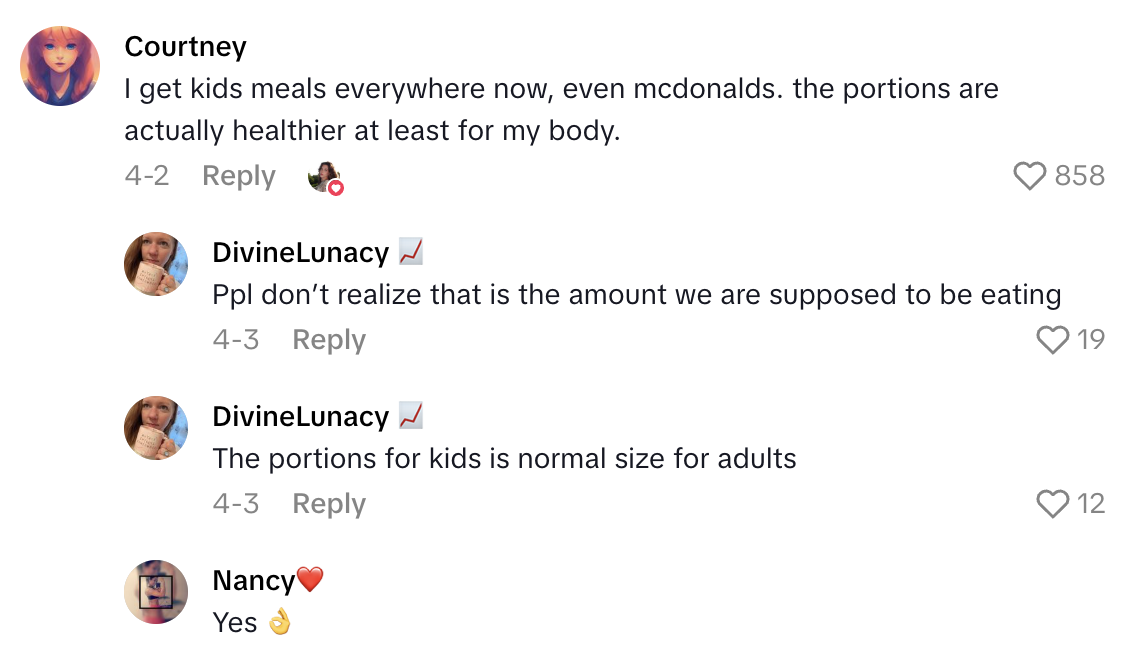Select the 858 like count on Courtney's comment
The height and width of the screenshot is (652, 1146).
(x=1081, y=175)
